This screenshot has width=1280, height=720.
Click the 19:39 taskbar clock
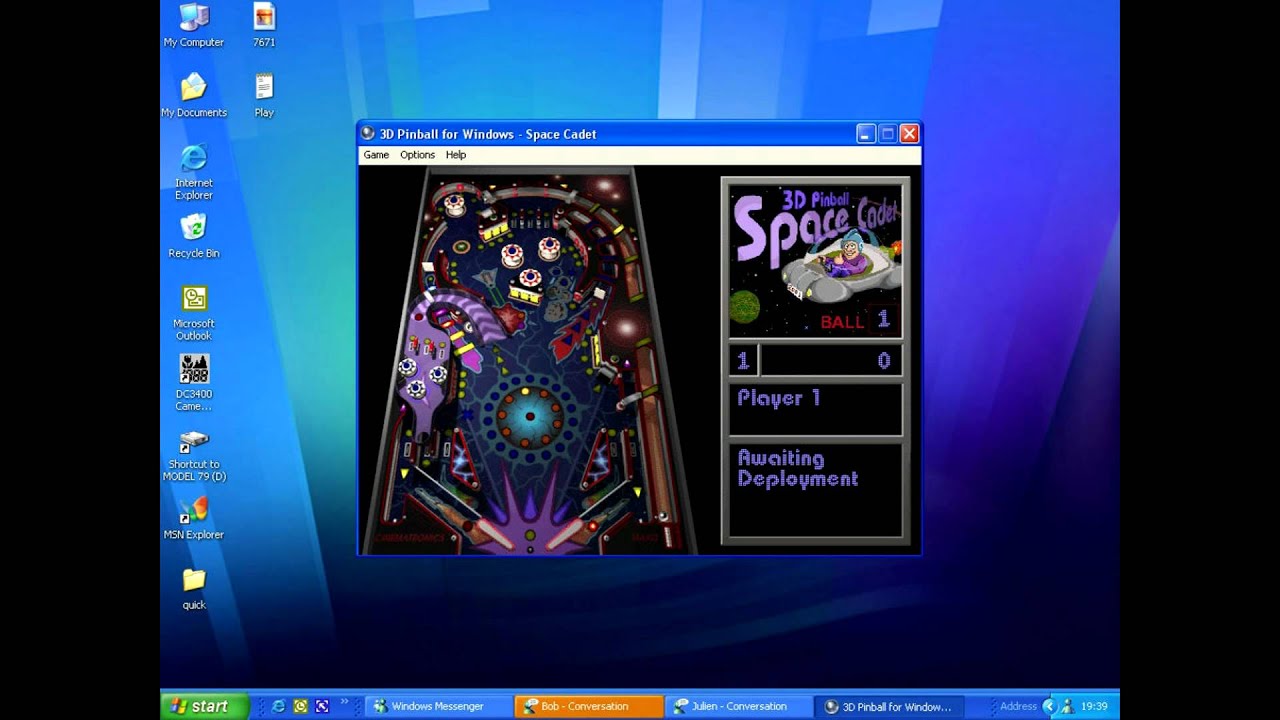[1094, 706]
